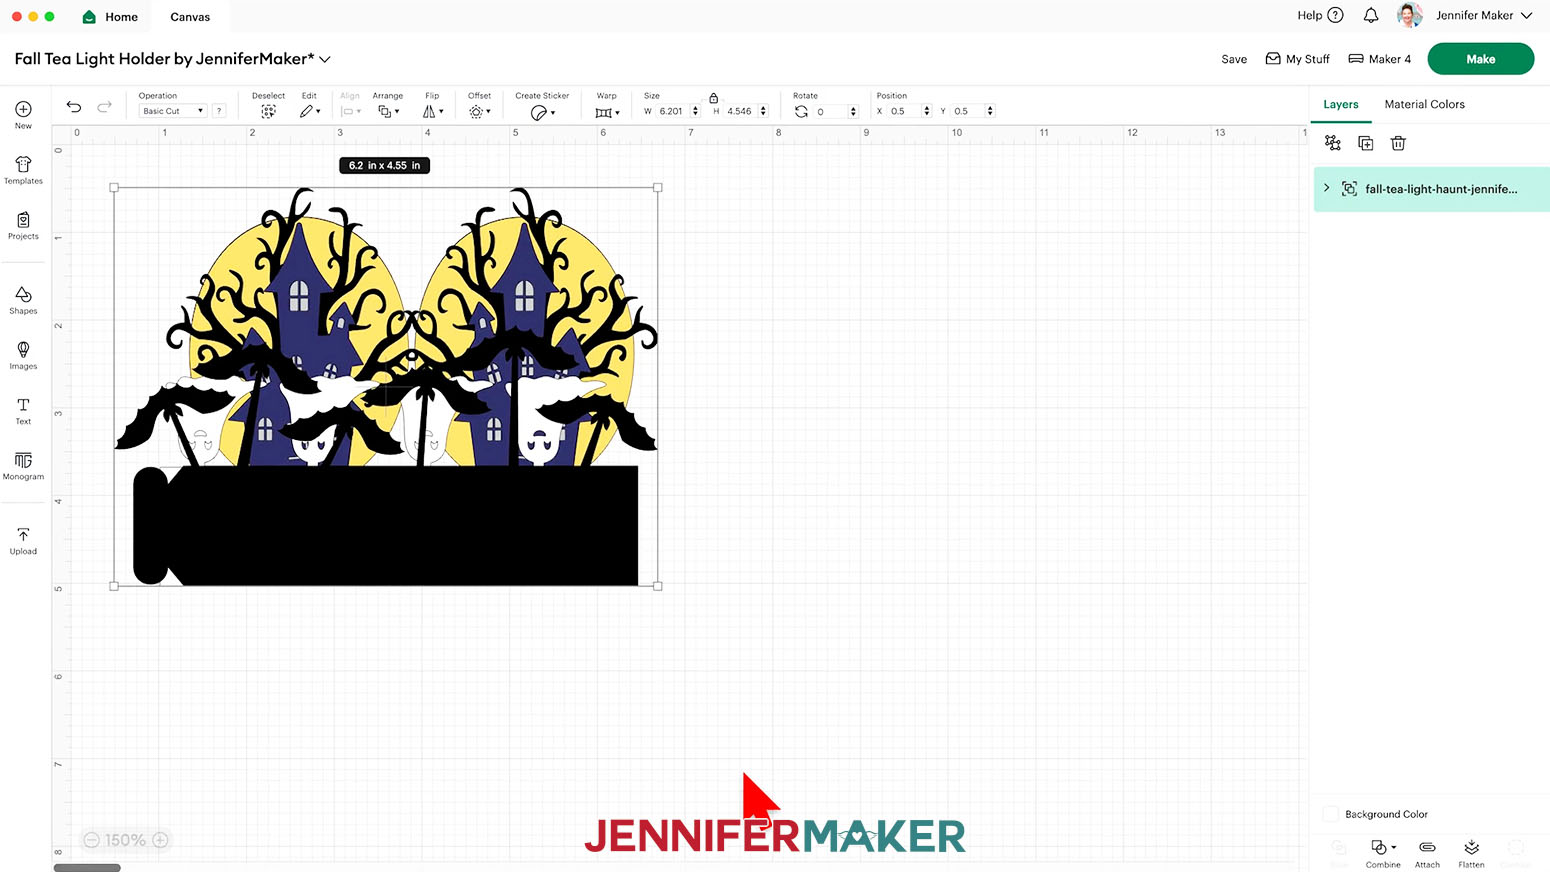Click the horizontal canvas scrollbar
This screenshot has width=1550, height=872.
pos(87,867)
